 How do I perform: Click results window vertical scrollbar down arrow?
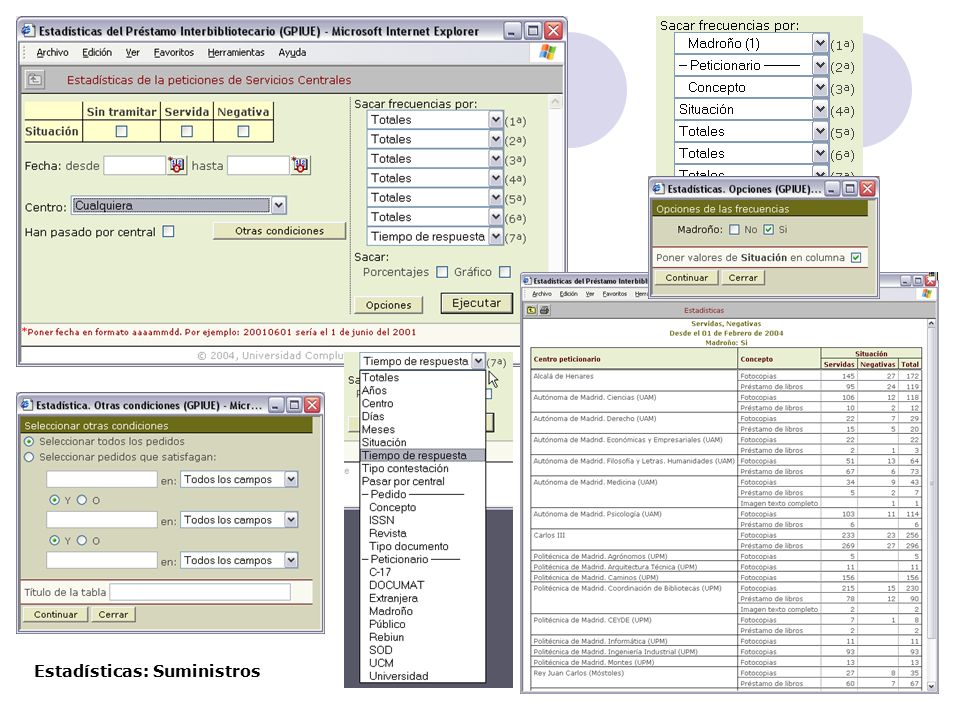click(931, 686)
